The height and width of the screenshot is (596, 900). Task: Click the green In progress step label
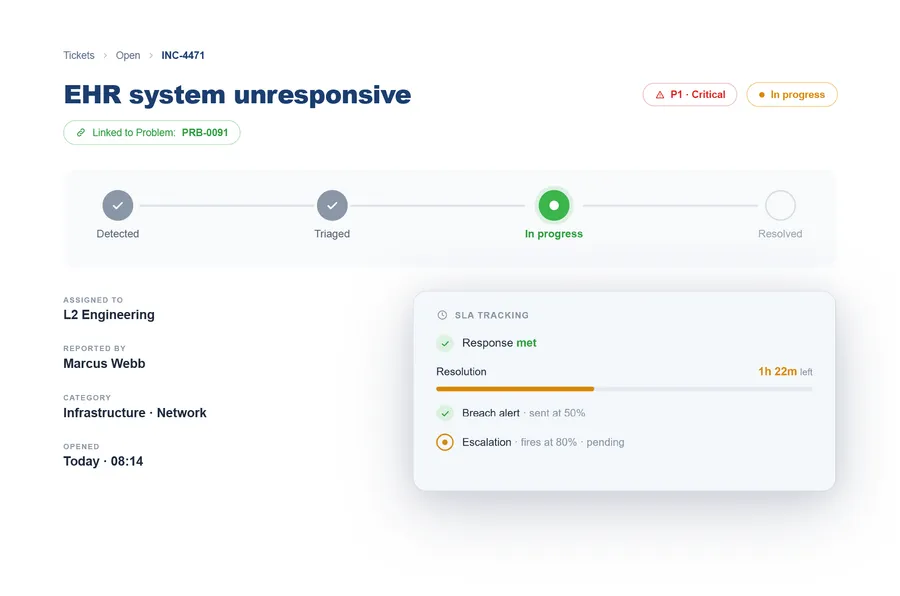554,234
